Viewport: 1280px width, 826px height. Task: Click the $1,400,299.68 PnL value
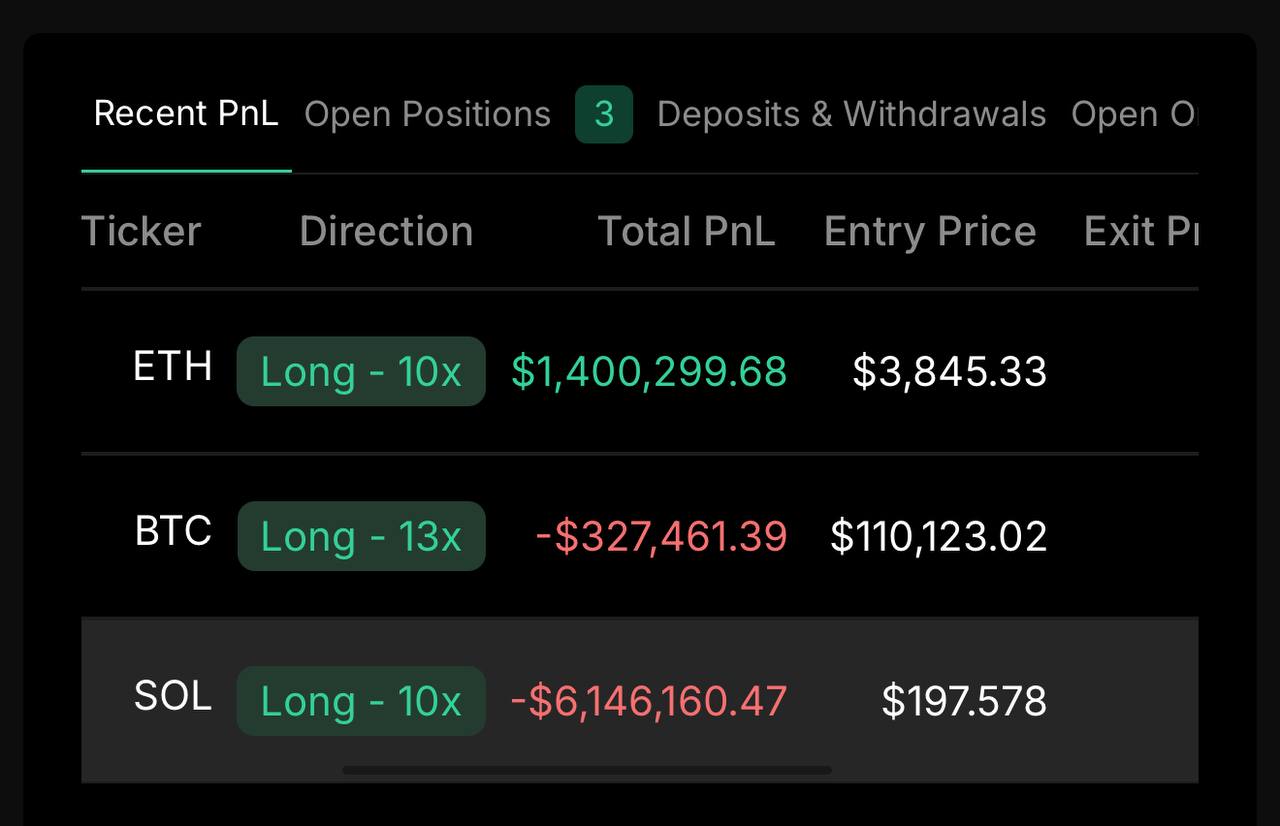coord(649,372)
